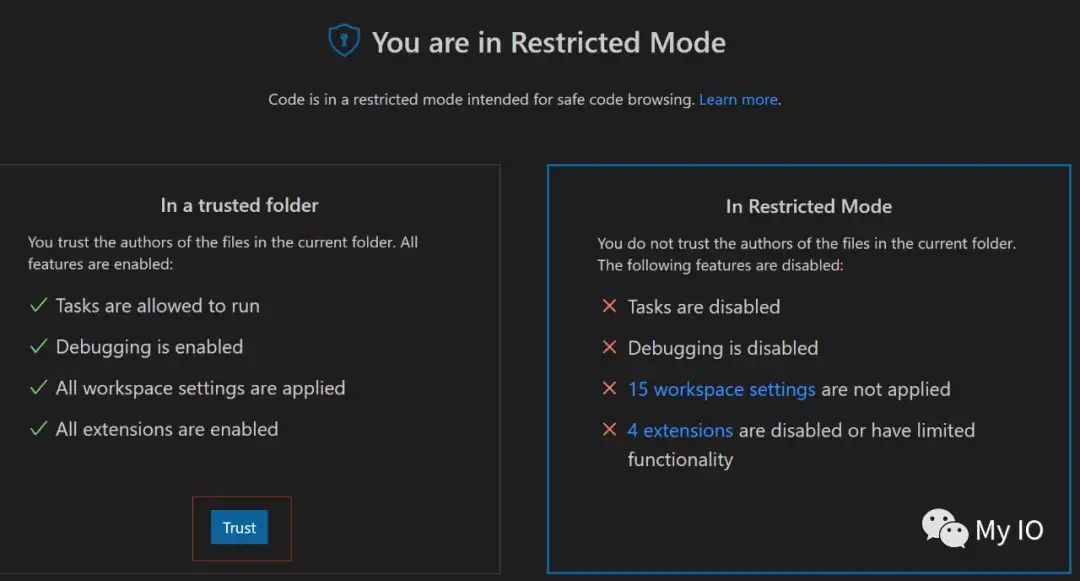1080x581 pixels.
Task: Click the X beside "Tasks are disabled"
Action: (609, 307)
